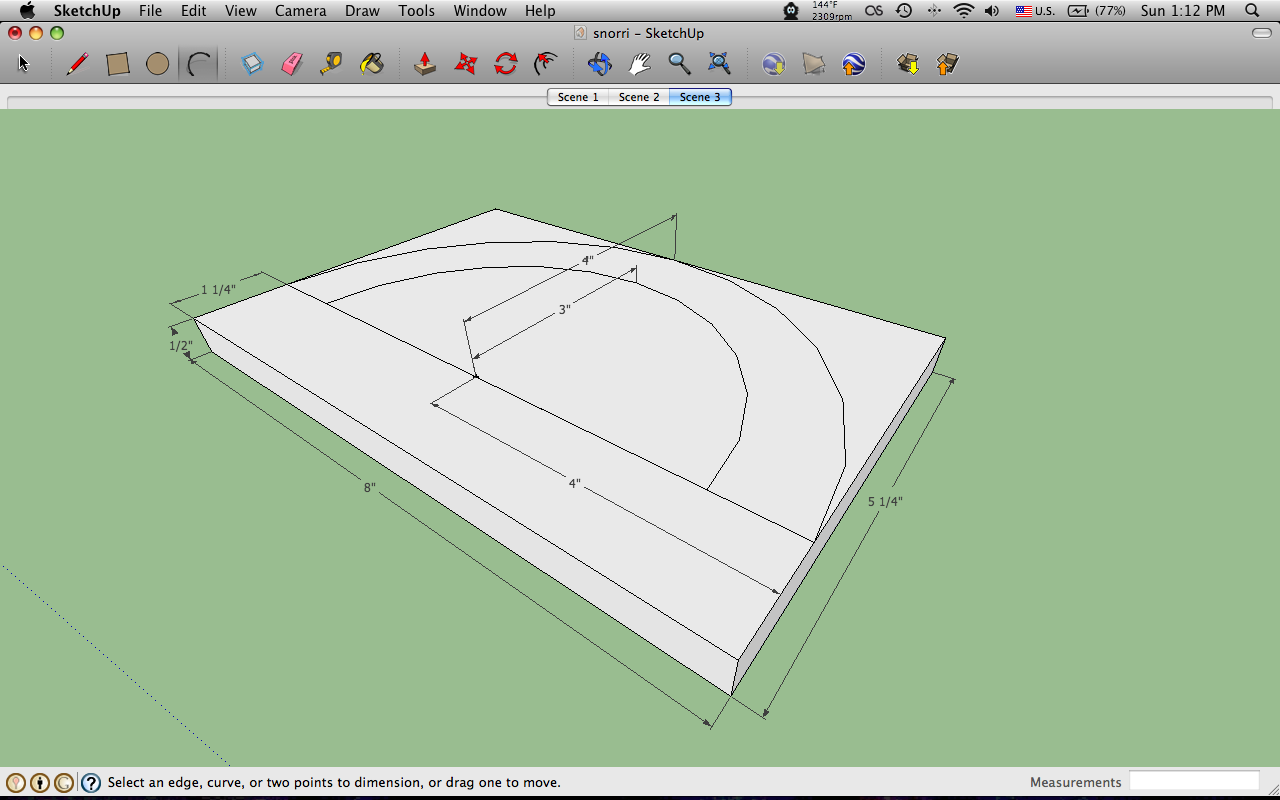The width and height of the screenshot is (1280, 800).
Task: Open the Window menu
Action: tap(480, 11)
